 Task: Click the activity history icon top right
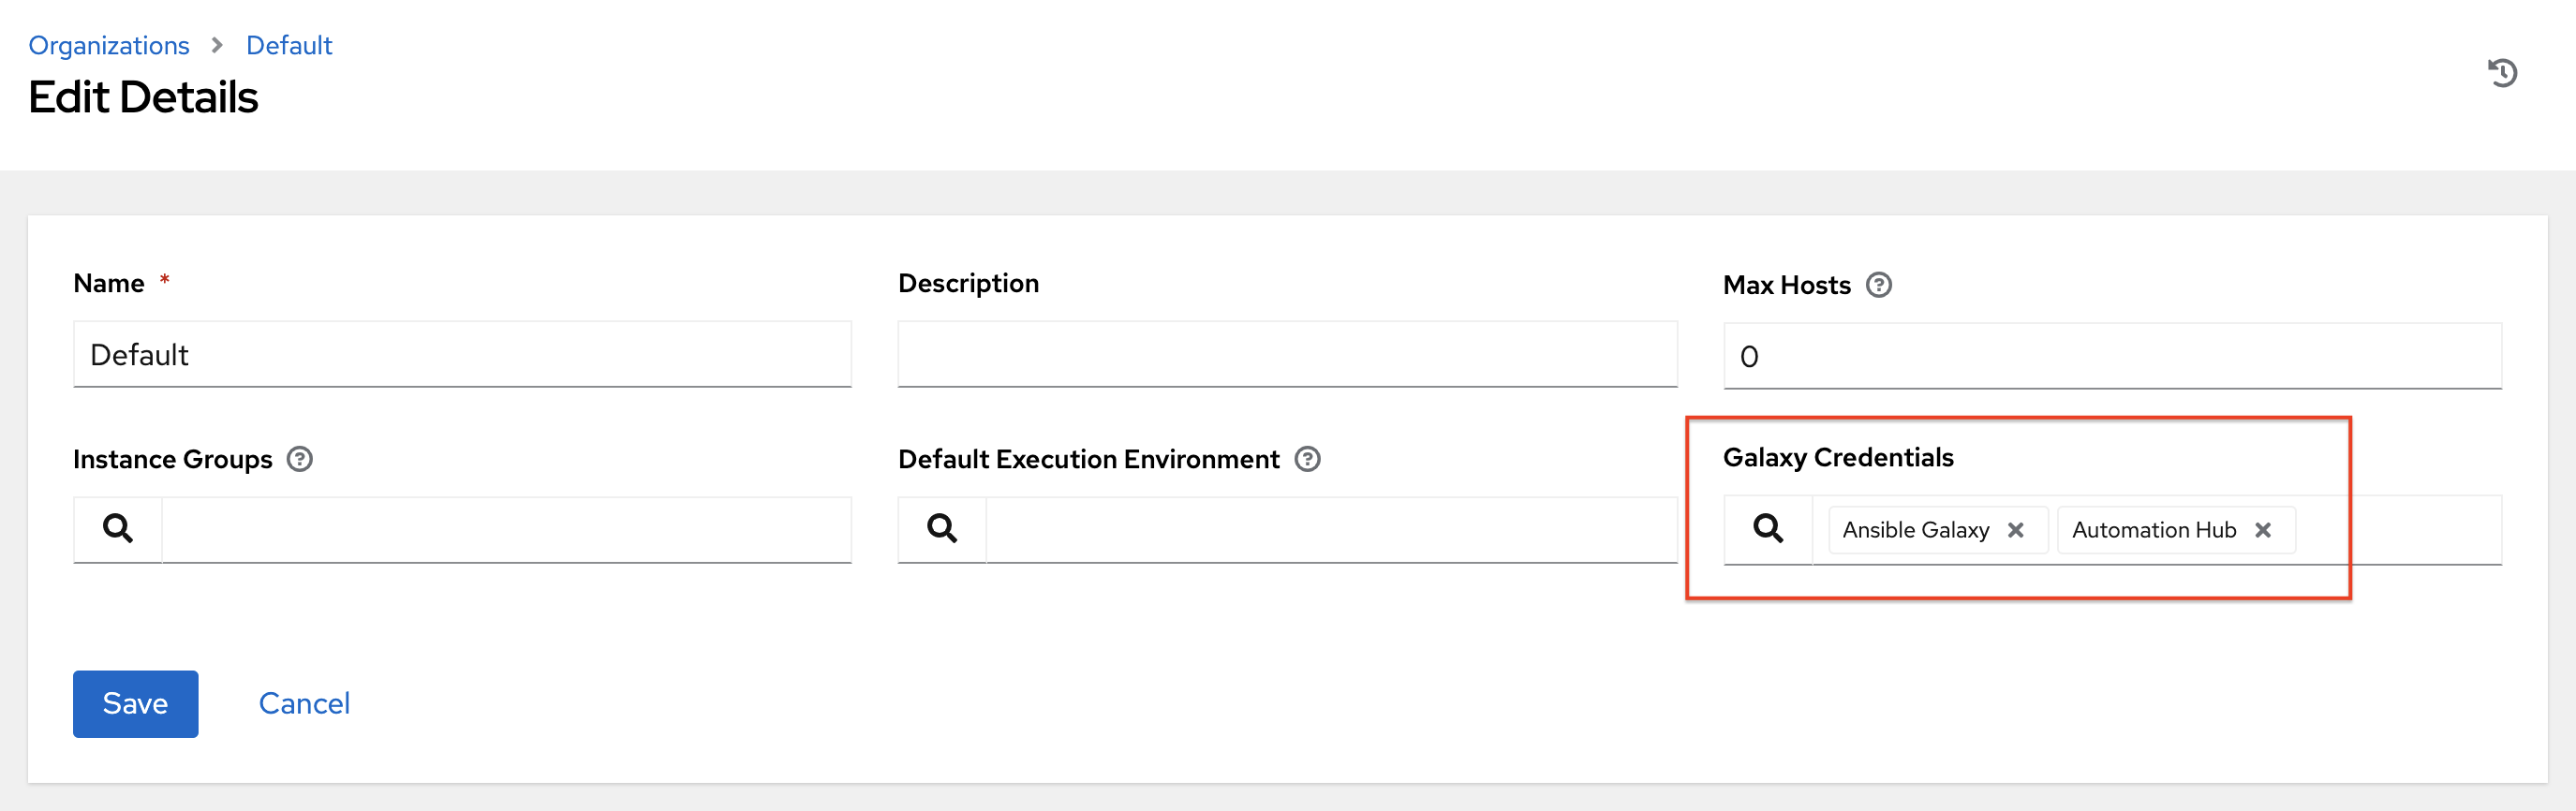[x=2502, y=72]
